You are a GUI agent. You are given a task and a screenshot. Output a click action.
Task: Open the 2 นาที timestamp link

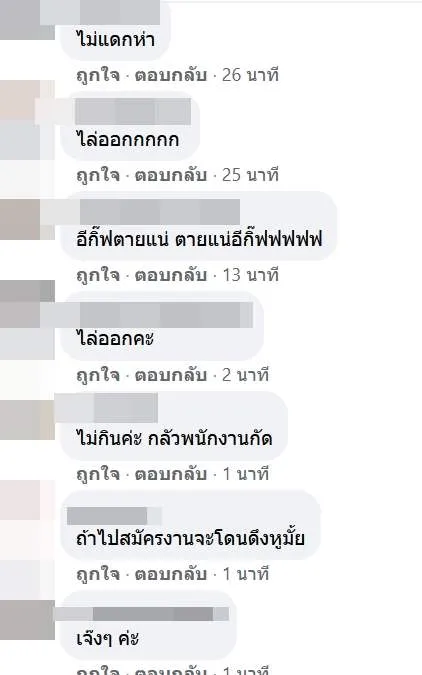245,375
